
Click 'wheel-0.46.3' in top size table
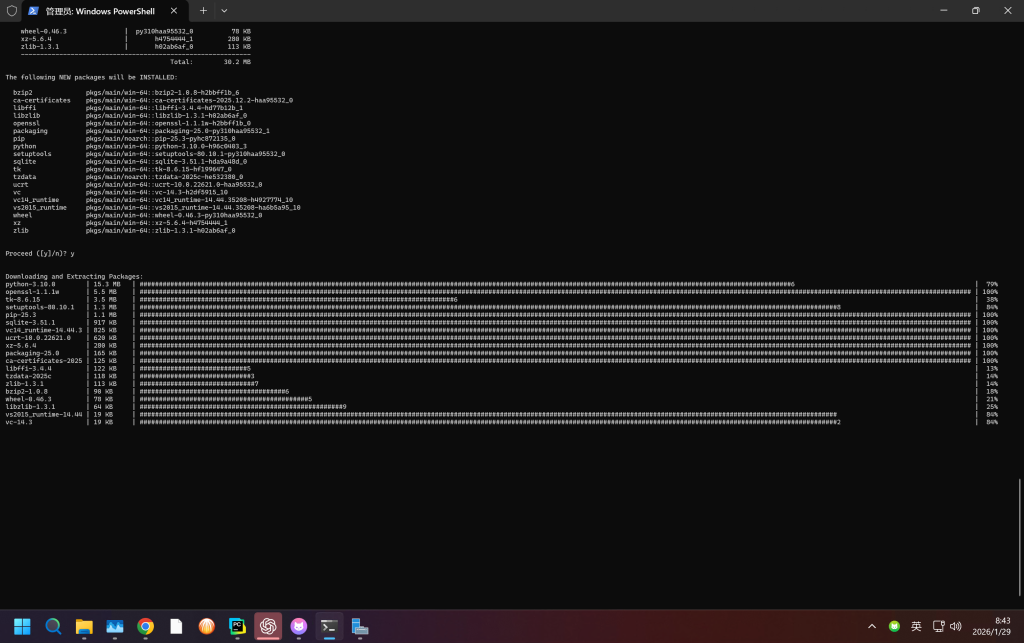[43, 31]
